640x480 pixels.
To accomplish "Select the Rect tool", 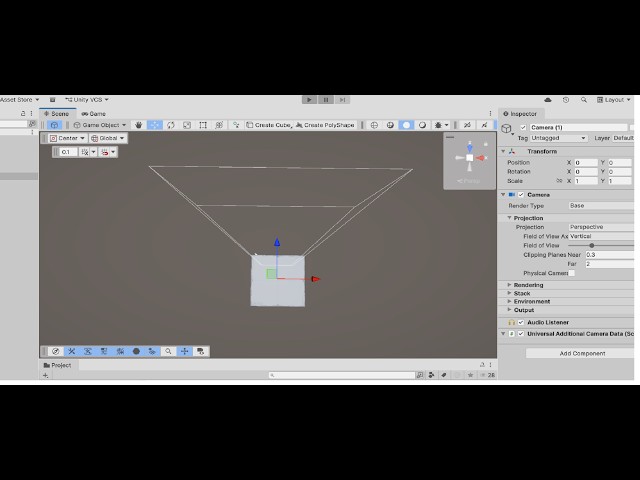I will point(203,125).
